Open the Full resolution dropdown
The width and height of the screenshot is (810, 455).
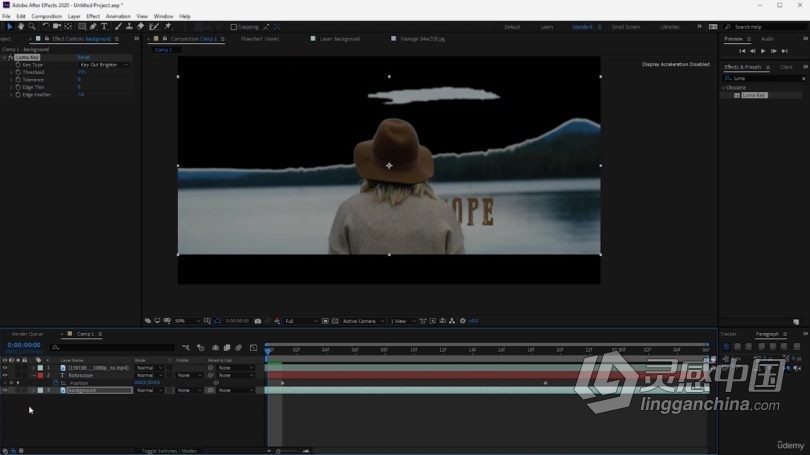[301, 321]
